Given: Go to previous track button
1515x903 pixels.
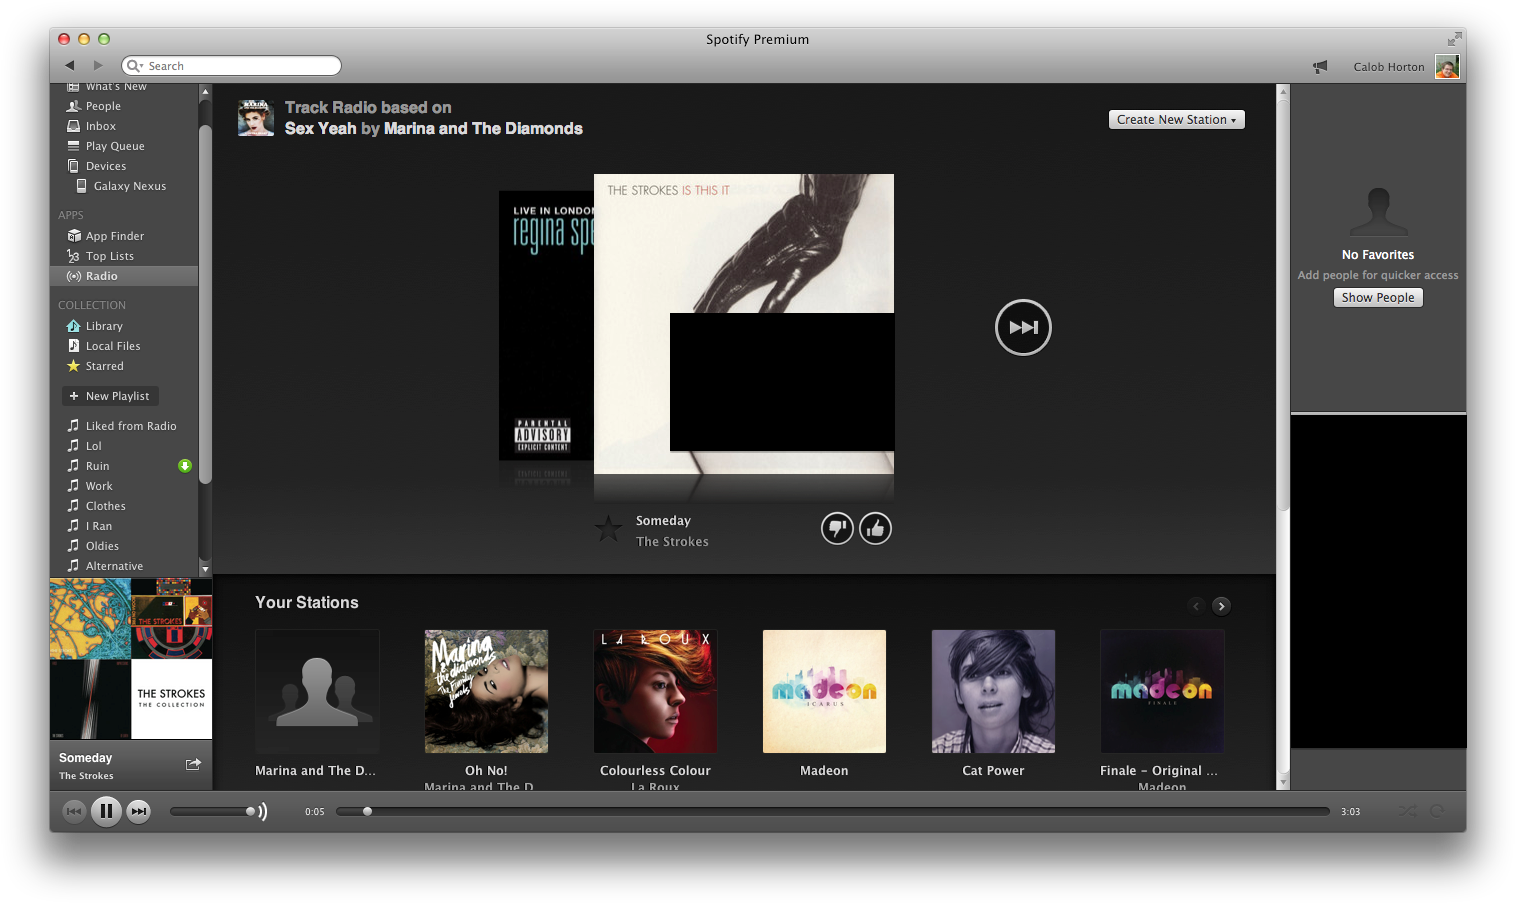Looking at the screenshot, I should click(x=74, y=811).
